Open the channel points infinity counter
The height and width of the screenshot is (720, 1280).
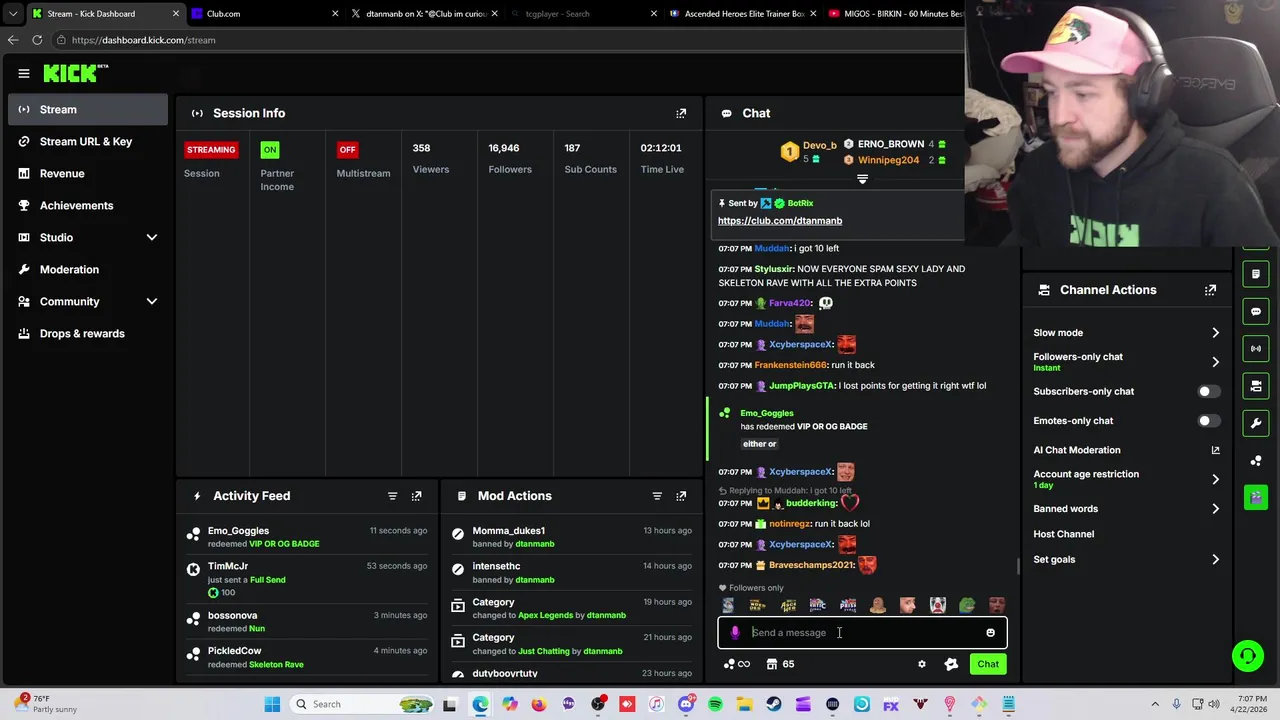point(737,664)
